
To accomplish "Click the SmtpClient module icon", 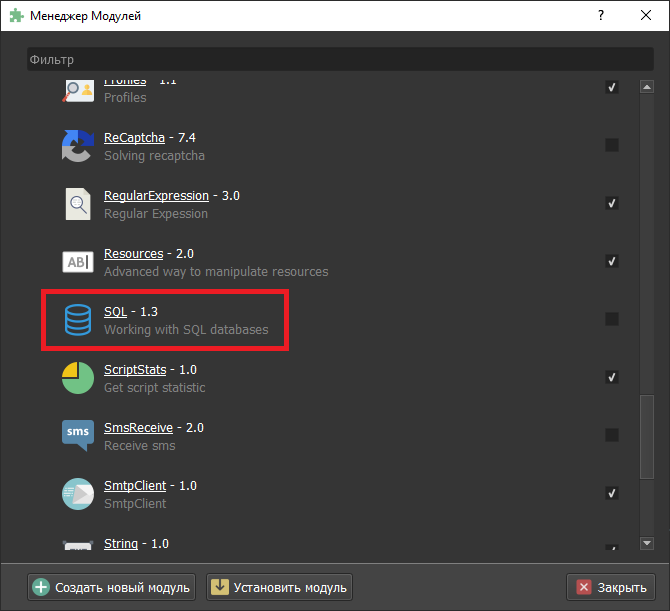I will (x=77, y=494).
